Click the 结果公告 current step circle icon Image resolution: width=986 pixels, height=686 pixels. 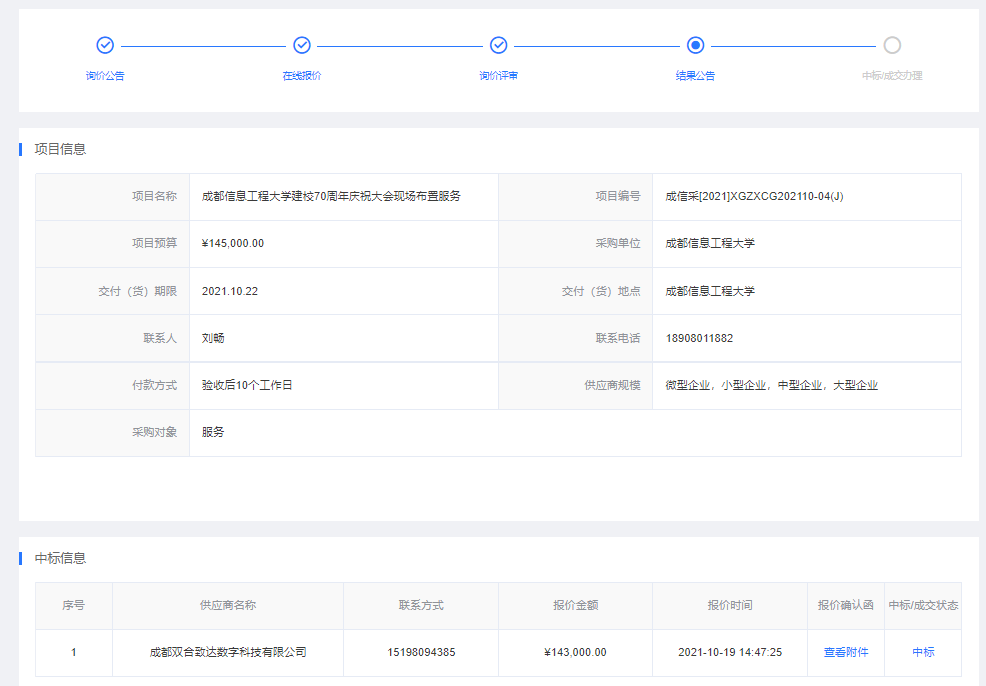(x=695, y=45)
